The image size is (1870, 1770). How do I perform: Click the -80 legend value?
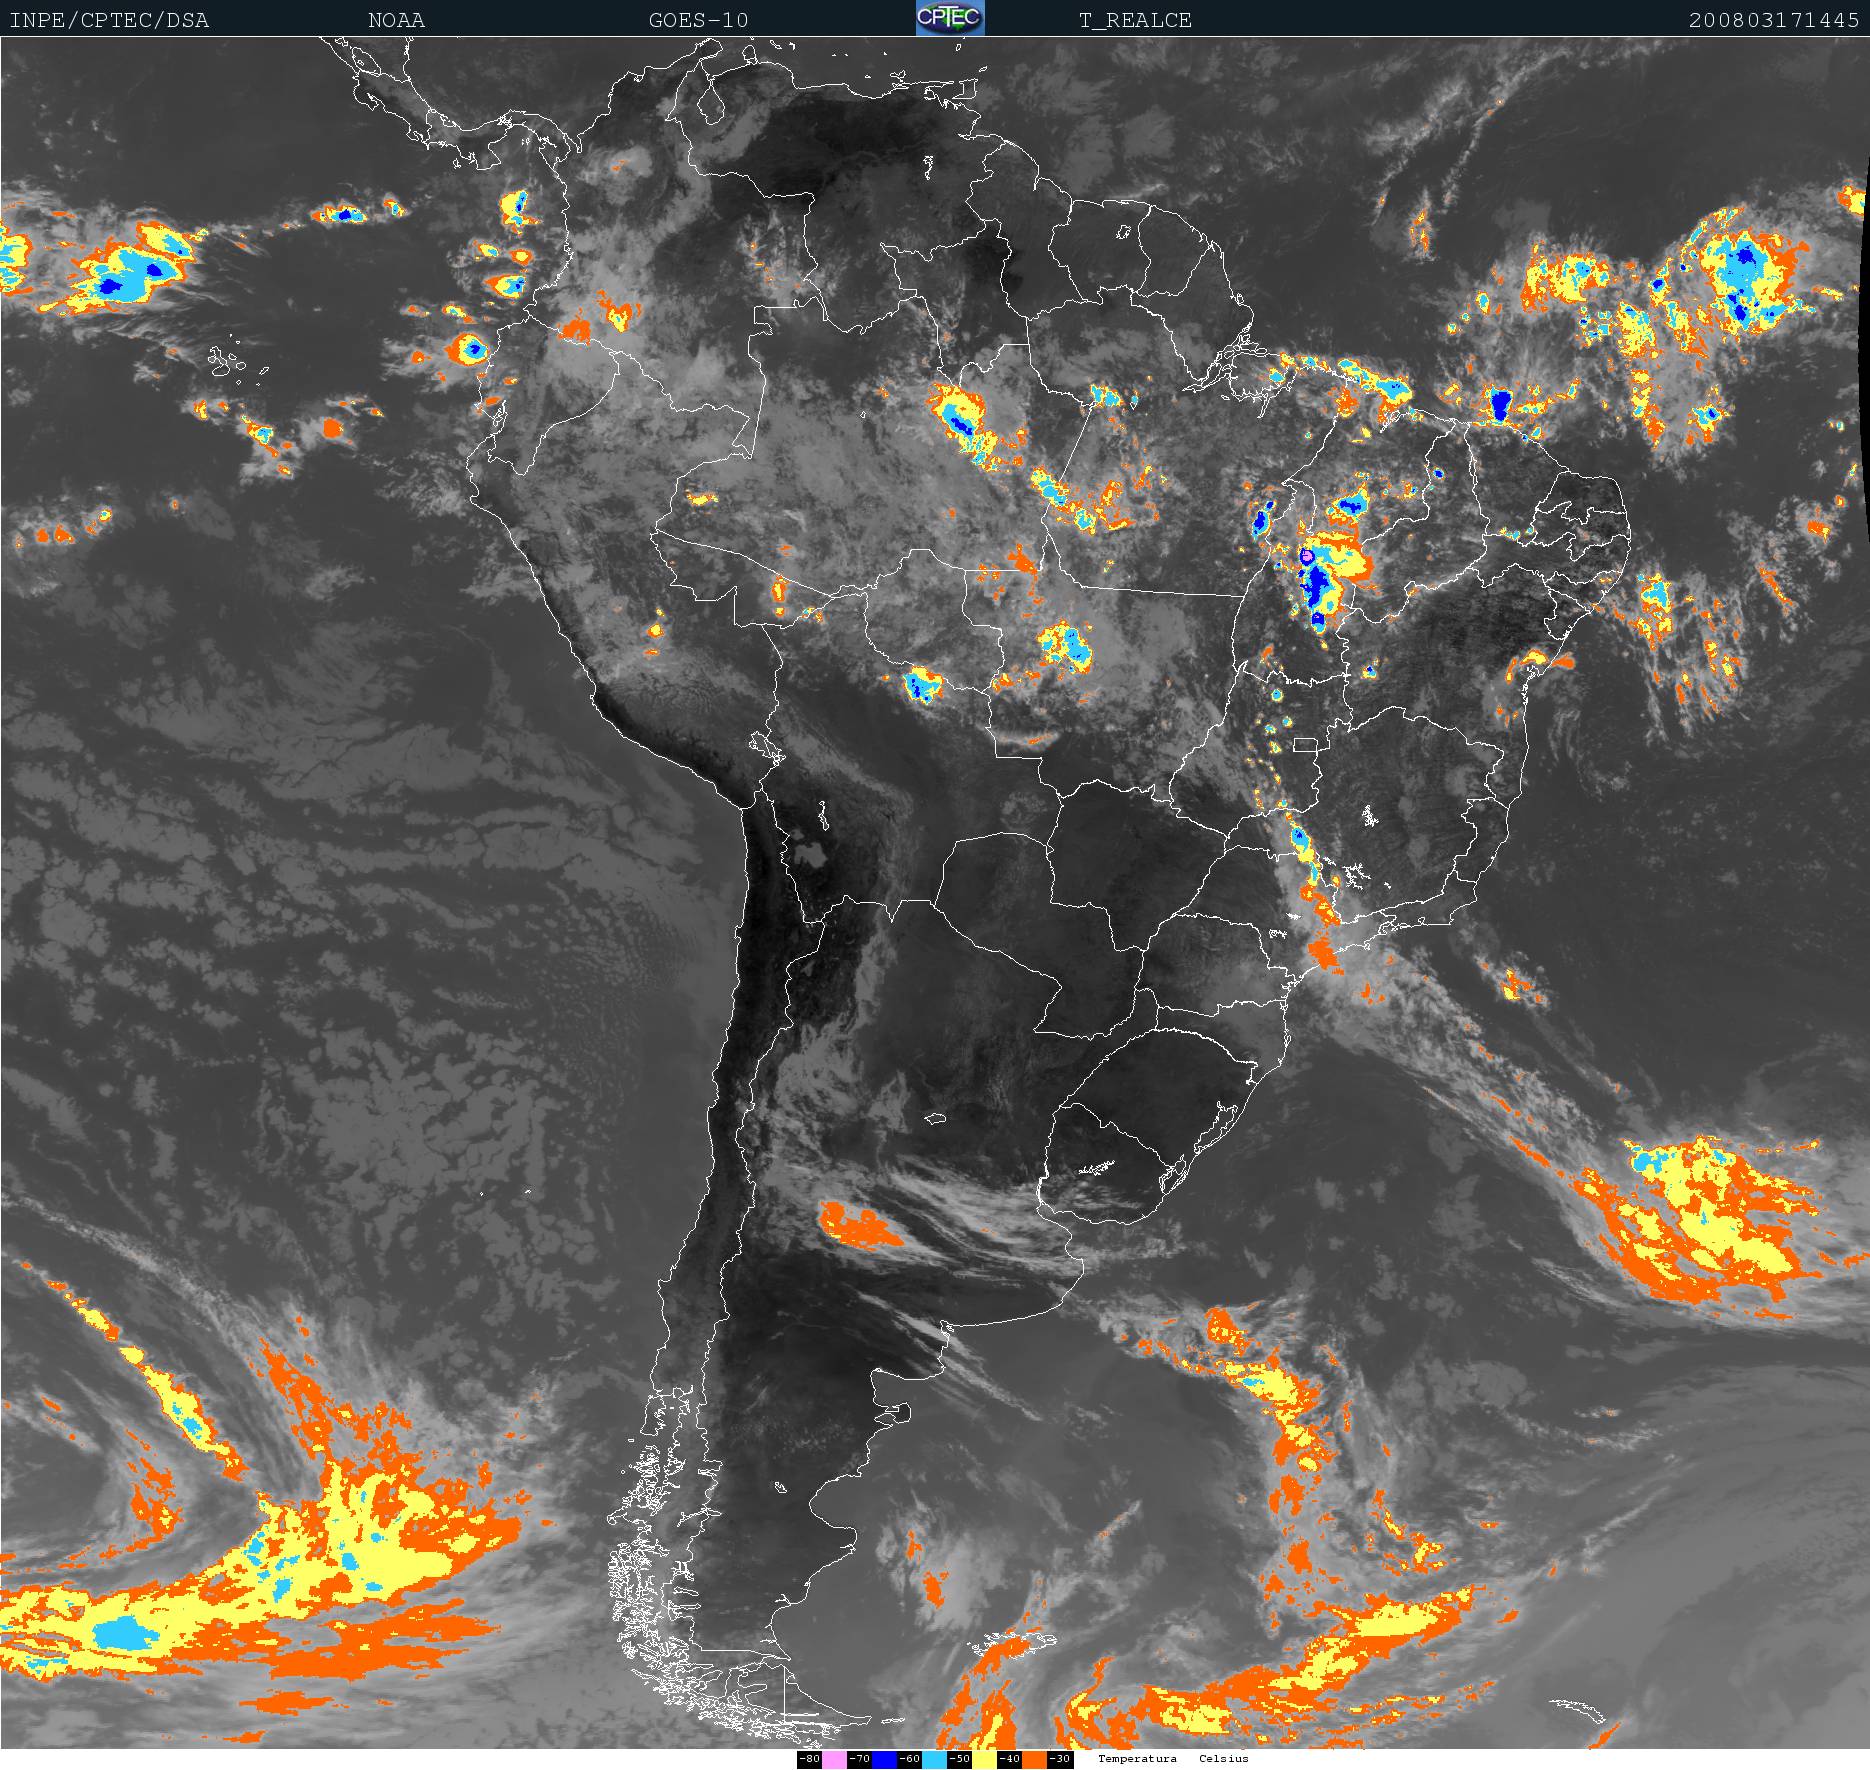pos(810,1759)
